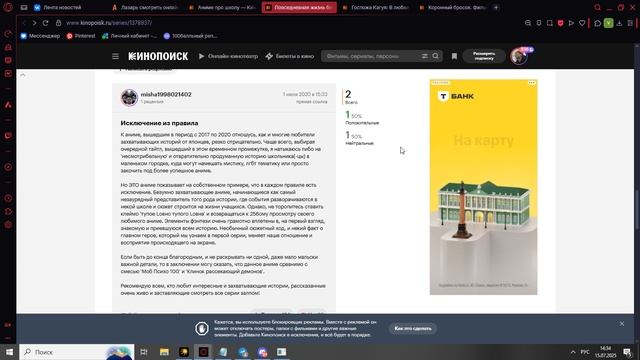Image resolution: width=640 pixels, height=360 pixels.
Task: Click the Кинопоиск logo
Action: [x=158, y=56]
